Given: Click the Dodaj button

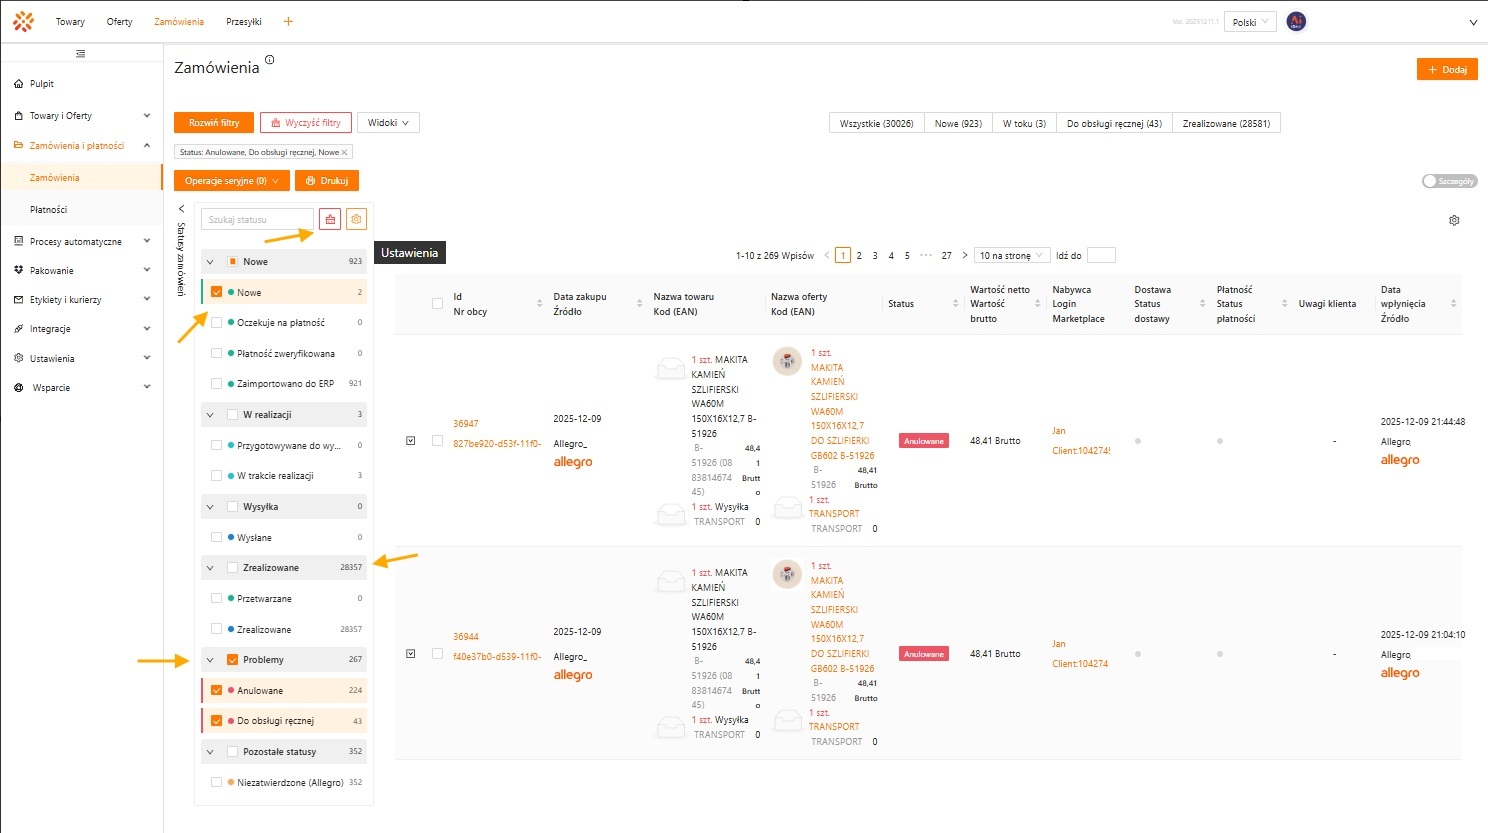Looking at the screenshot, I should click(x=1447, y=69).
